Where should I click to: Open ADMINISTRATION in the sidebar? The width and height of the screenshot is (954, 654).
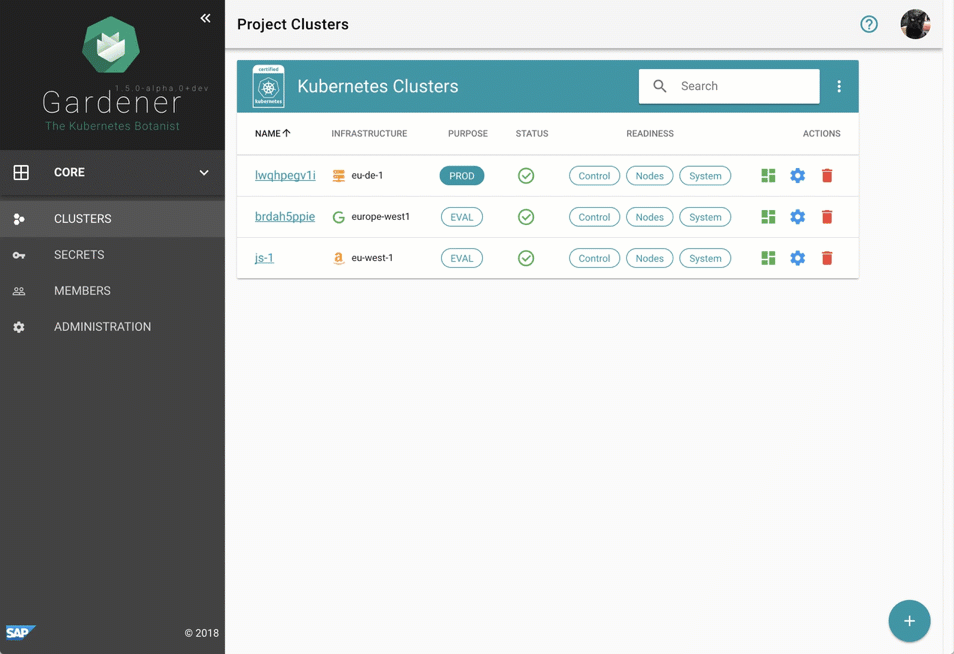(x=102, y=327)
